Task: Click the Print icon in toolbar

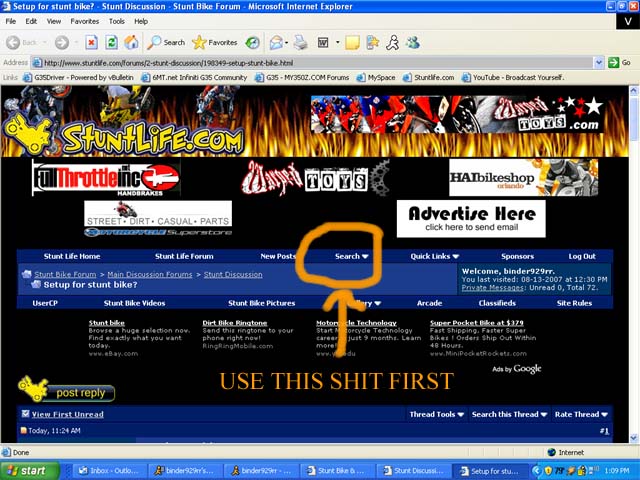Action: click(x=300, y=42)
